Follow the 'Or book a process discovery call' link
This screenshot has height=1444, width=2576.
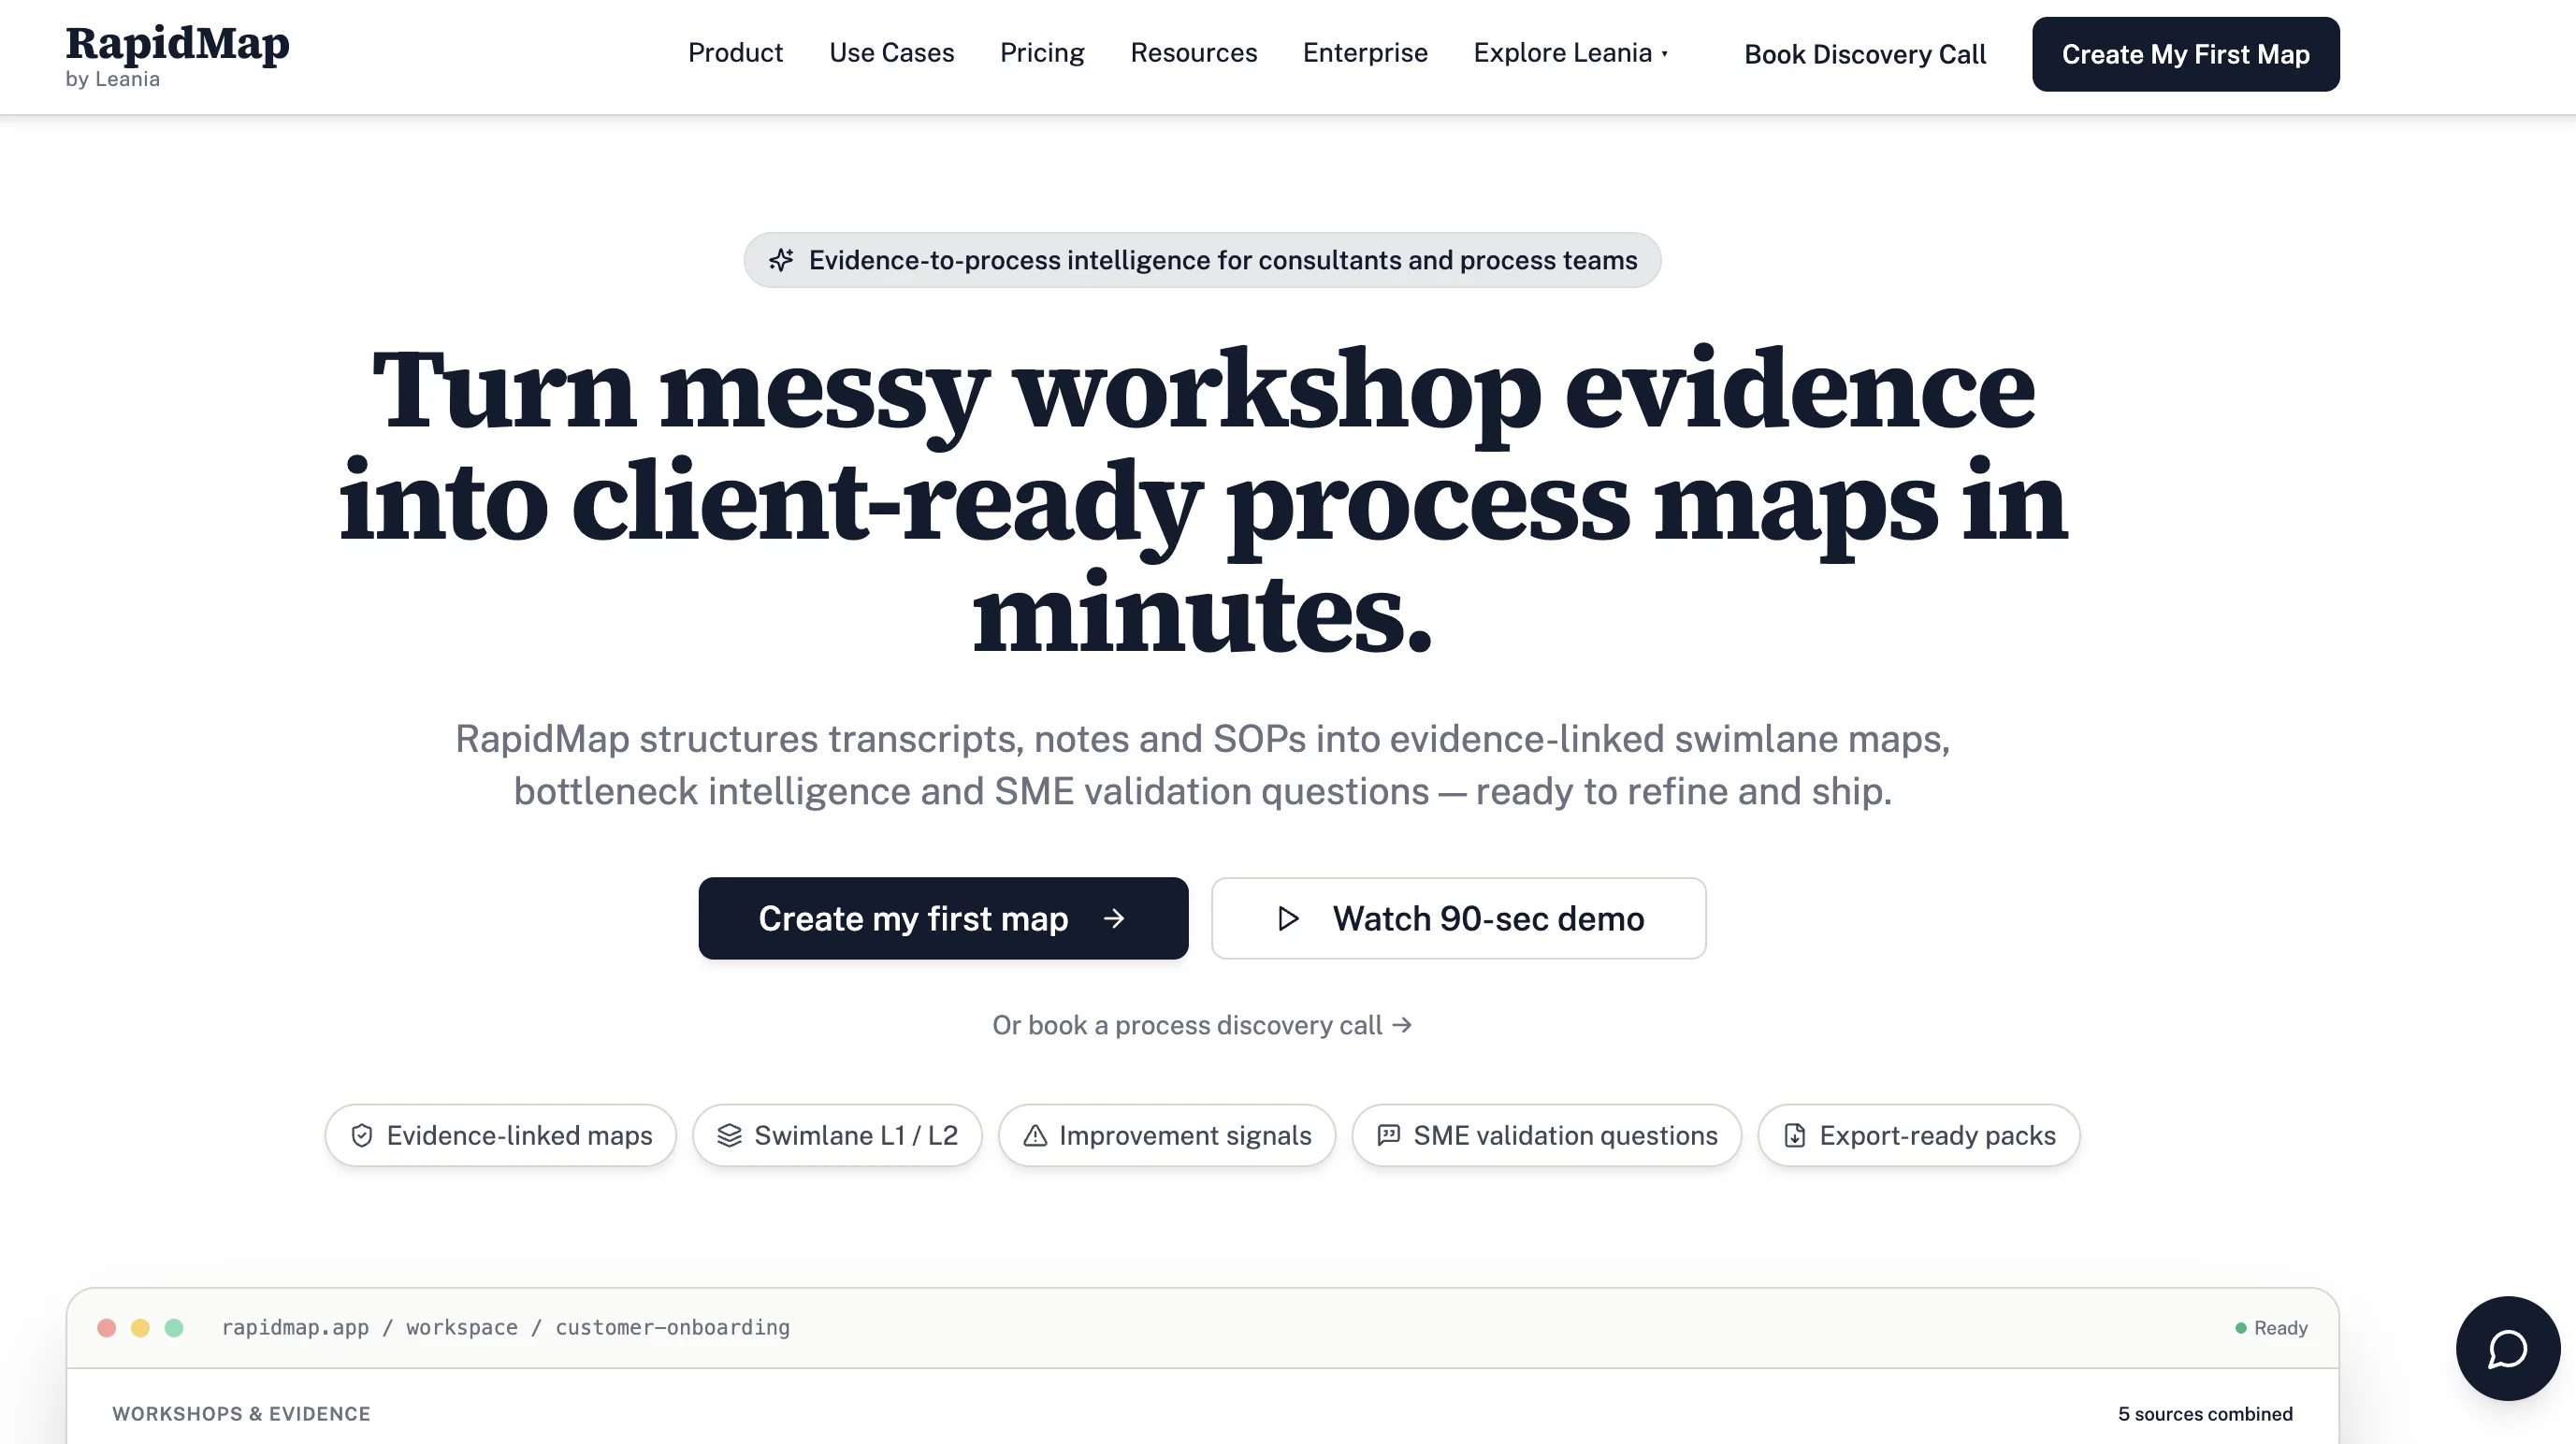point(1202,1025)
